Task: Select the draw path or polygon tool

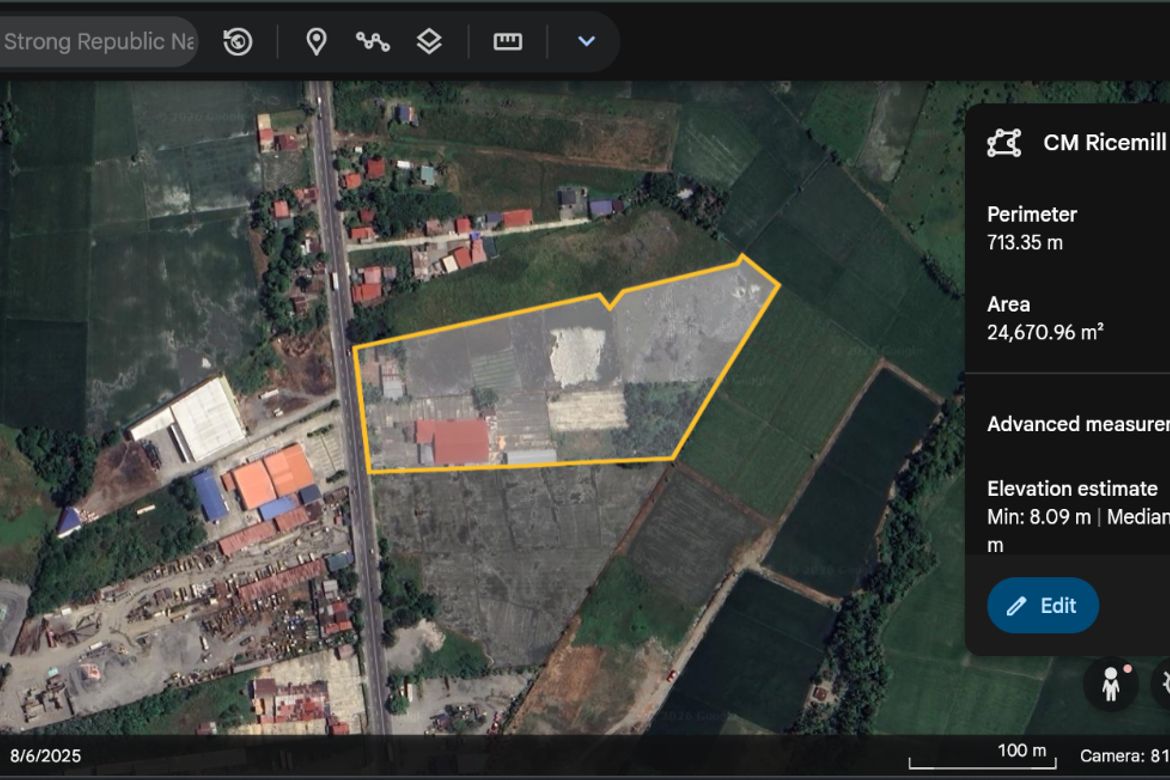Action: point(372,42)
